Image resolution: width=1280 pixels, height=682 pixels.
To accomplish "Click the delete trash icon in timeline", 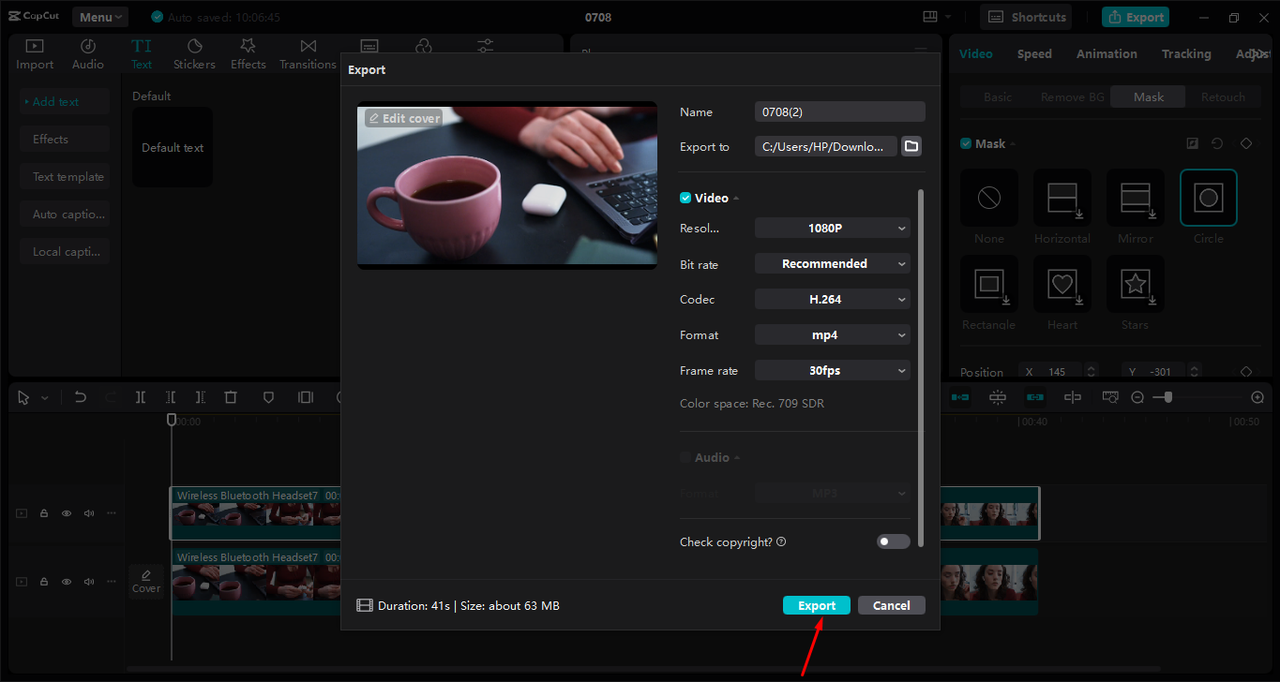I will (x=231, y=397).
